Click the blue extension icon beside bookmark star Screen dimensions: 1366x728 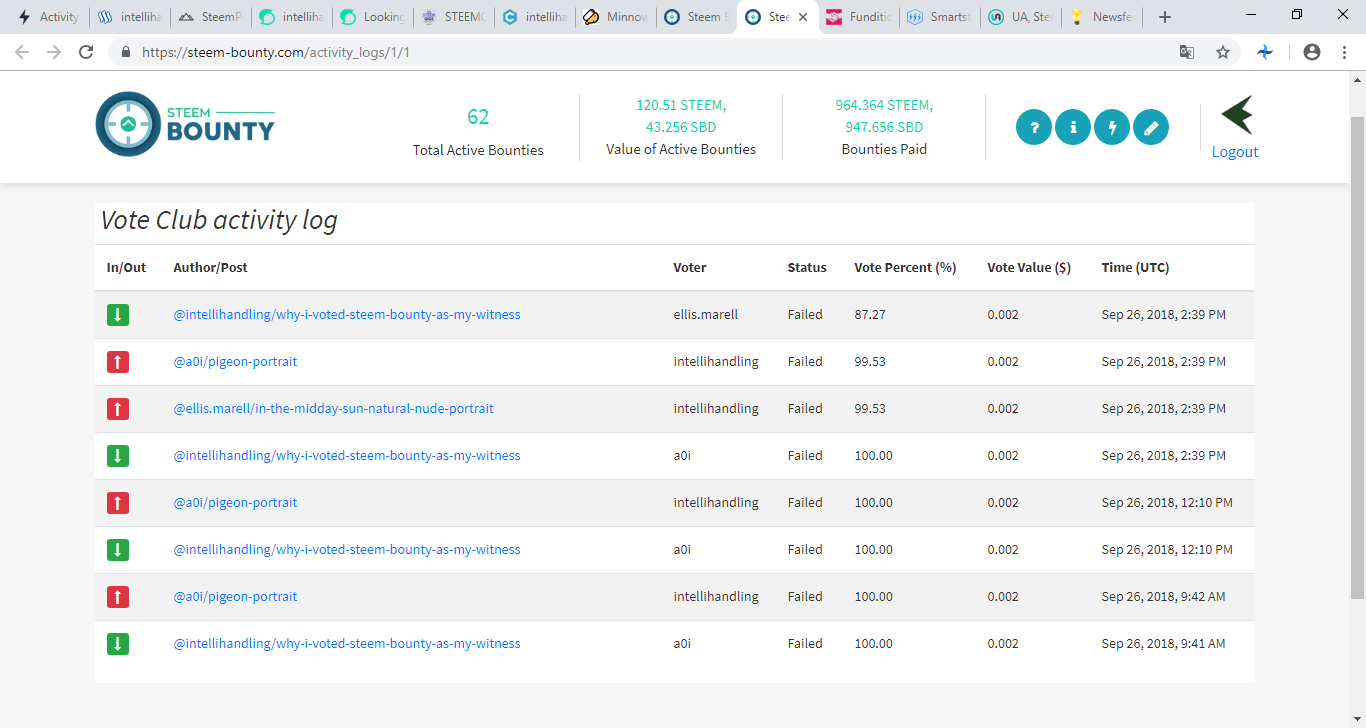(1266, 52)
